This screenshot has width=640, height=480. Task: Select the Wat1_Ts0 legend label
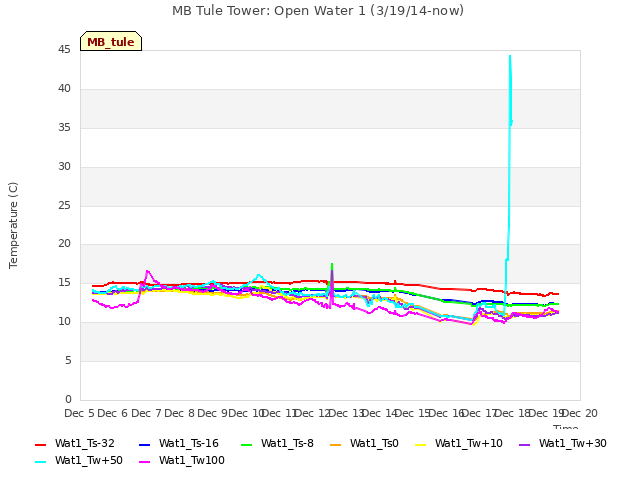coord(374,444)
